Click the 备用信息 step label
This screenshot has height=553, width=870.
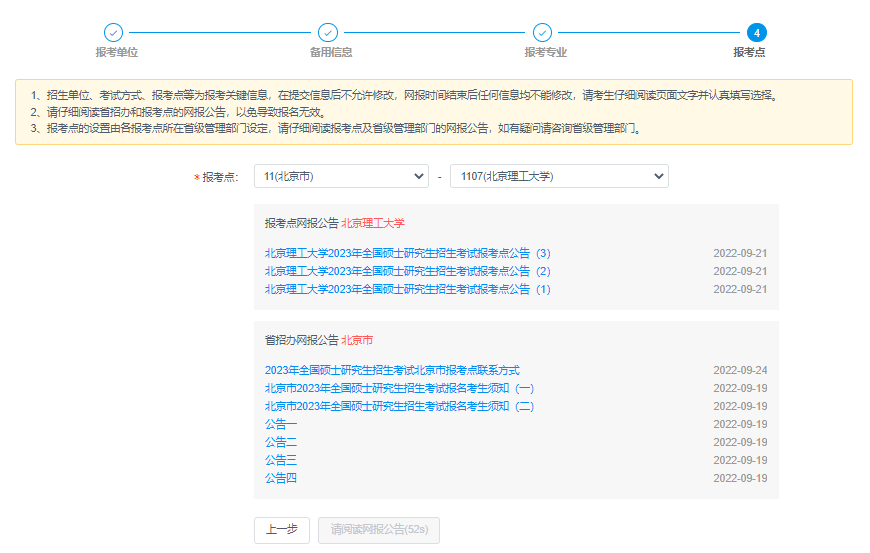click(331, 52)
